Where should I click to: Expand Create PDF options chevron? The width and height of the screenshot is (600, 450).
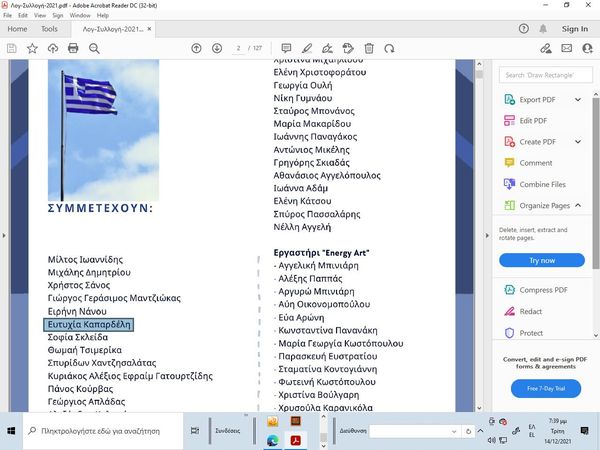pyautogui.click(x=578, y=142)
